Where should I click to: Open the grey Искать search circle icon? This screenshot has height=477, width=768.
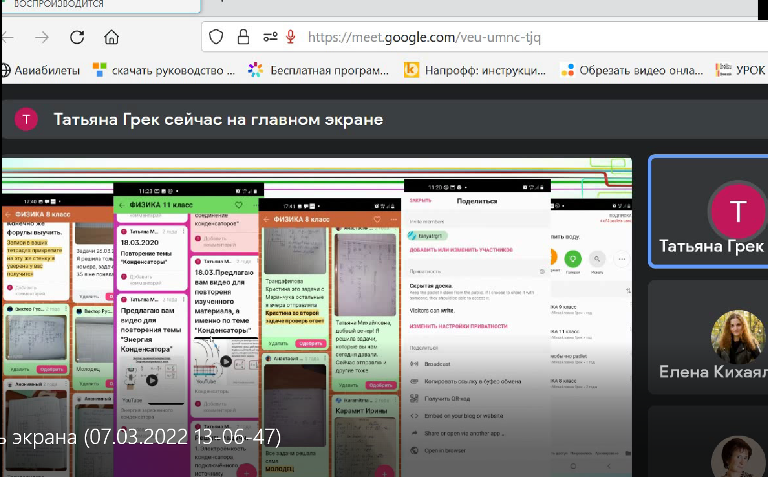(x=597, y=259)
